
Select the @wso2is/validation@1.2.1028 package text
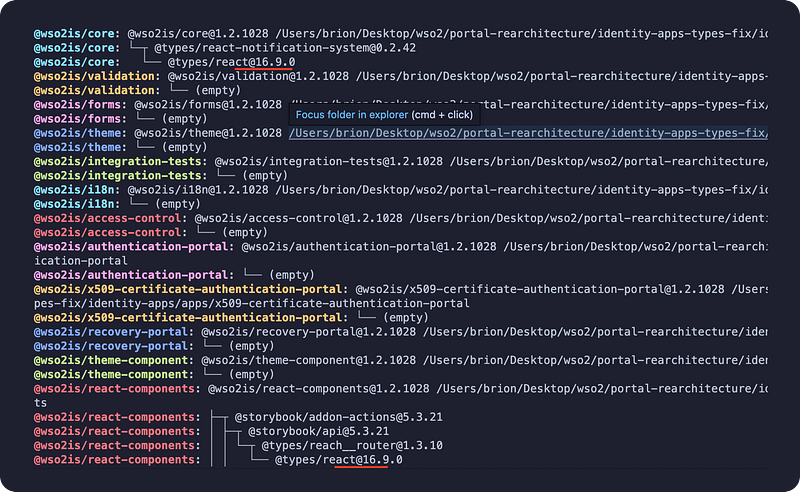coord(258,77)
